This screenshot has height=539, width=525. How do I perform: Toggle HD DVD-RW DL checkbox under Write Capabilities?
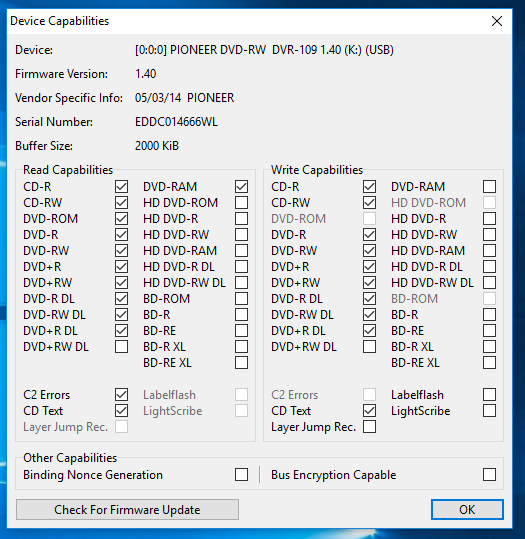489,283
